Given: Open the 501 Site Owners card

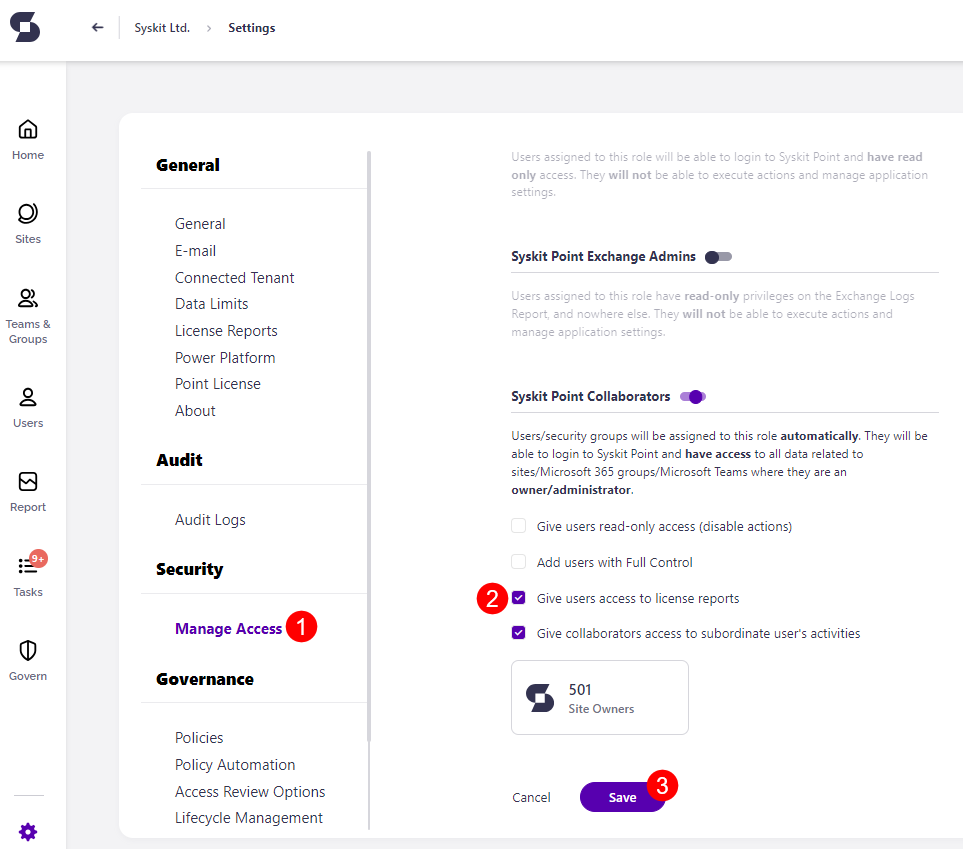Looking at the screenshot, I should click(599, 697).
